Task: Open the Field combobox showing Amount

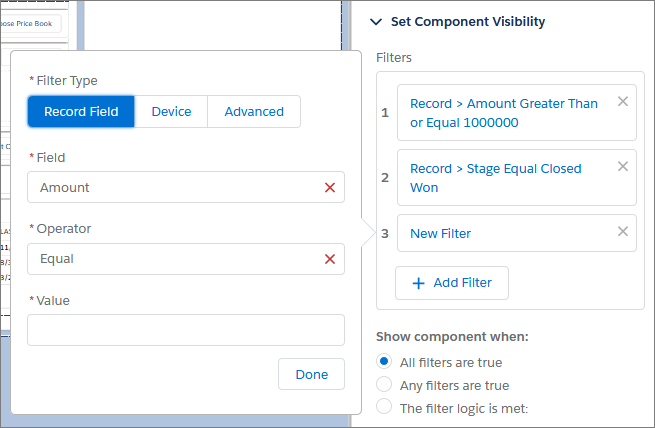Action: coord(175,187)
